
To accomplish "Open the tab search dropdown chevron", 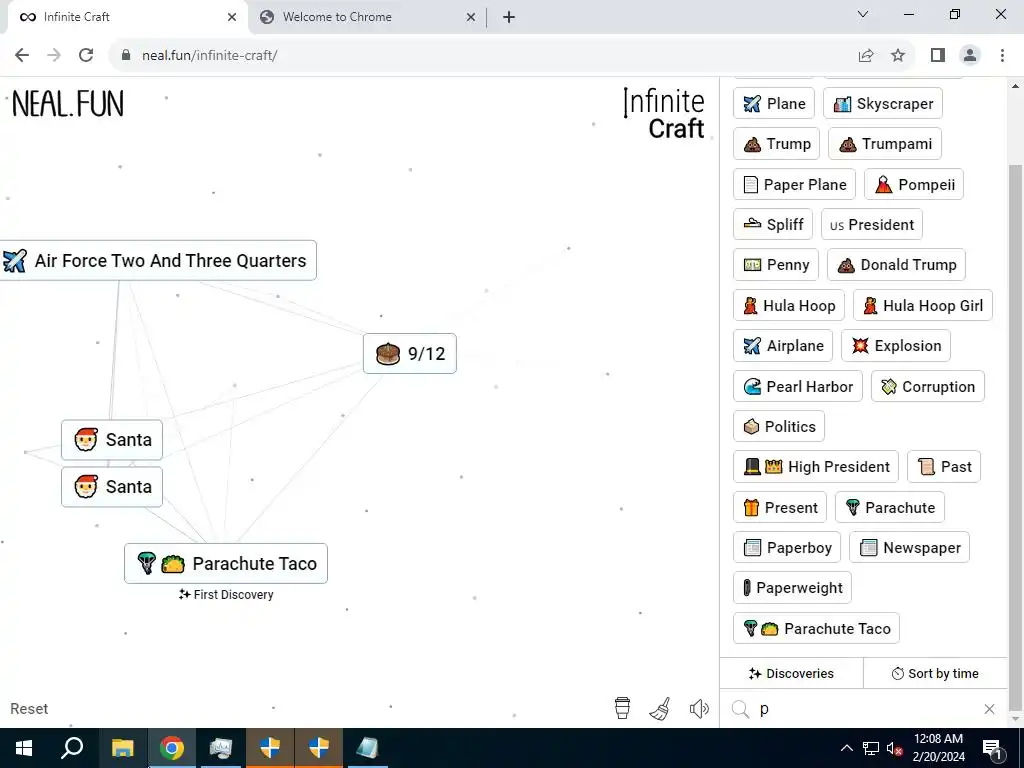I will coord(863,14).
